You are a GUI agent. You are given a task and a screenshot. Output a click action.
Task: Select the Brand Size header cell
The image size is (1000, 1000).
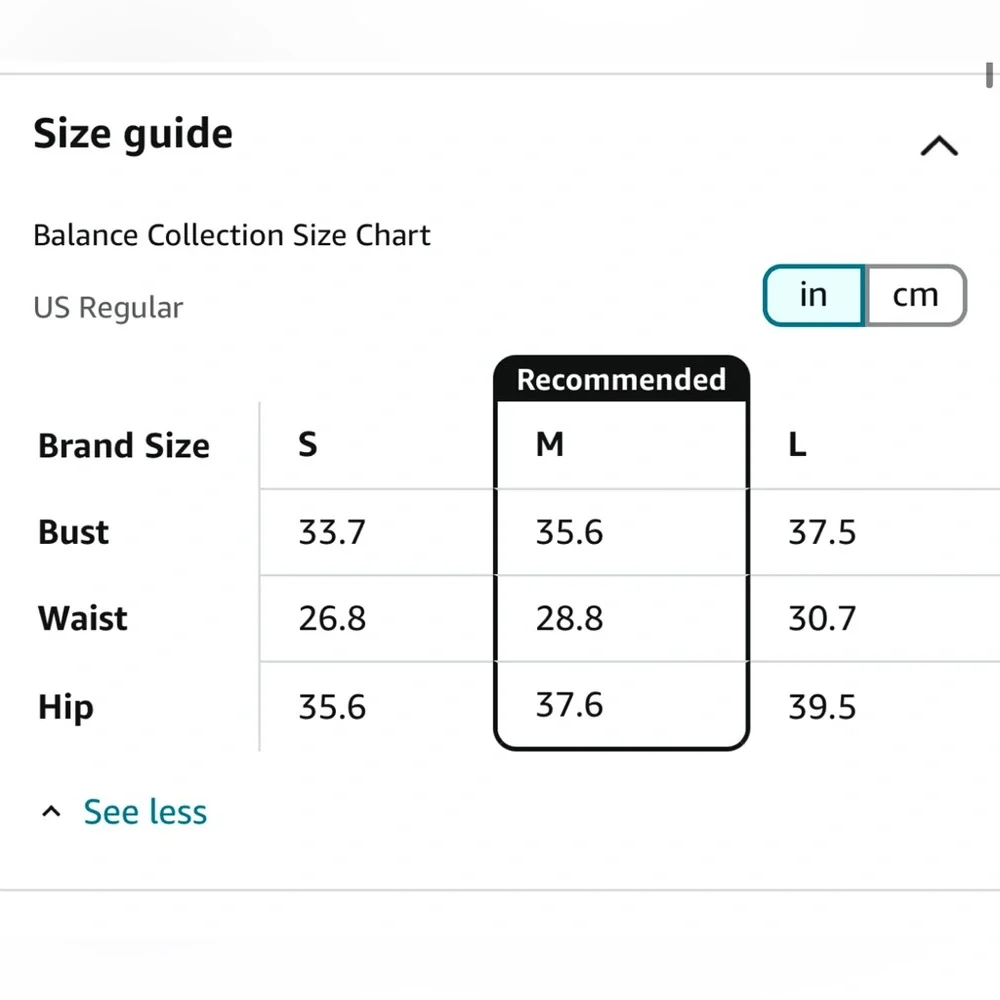(x=123, y=445)
